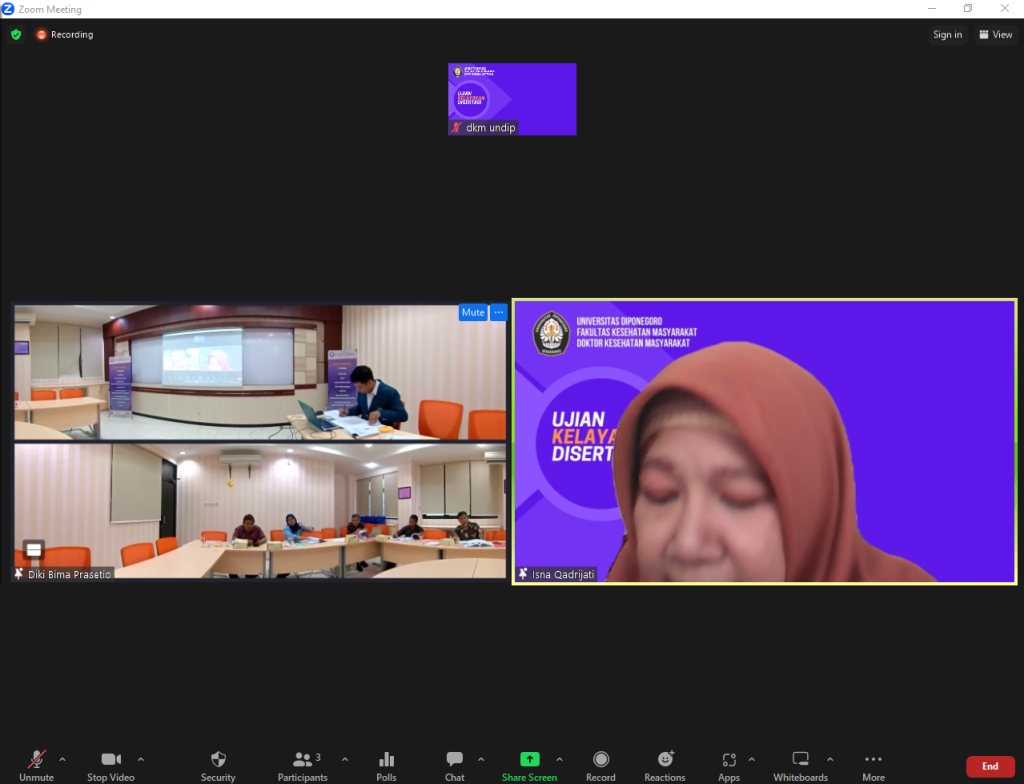
Task: Mute Diki Bima Prasetio's video tile
Action: (473, 313)
